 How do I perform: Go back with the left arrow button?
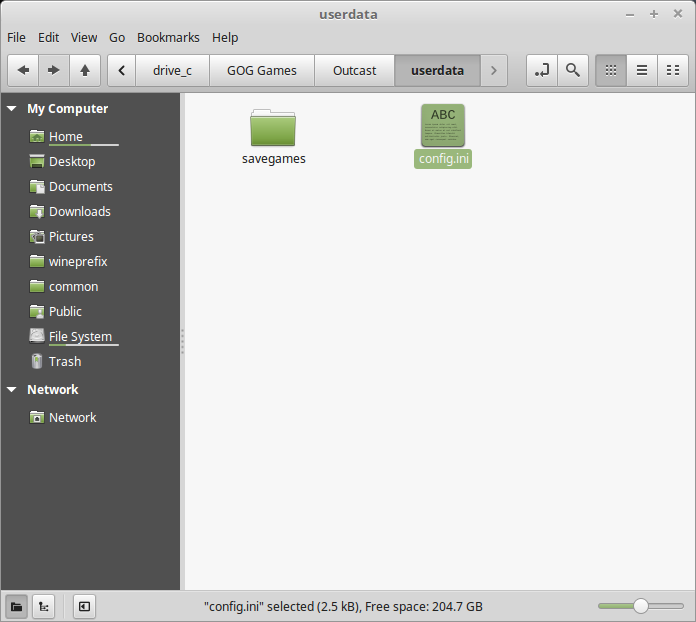pyautogui.click(x=23, y=70)
